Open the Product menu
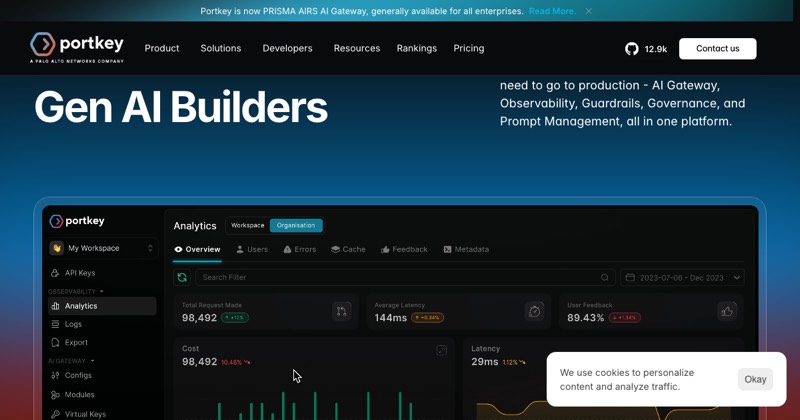 click(x=162, y=48)
